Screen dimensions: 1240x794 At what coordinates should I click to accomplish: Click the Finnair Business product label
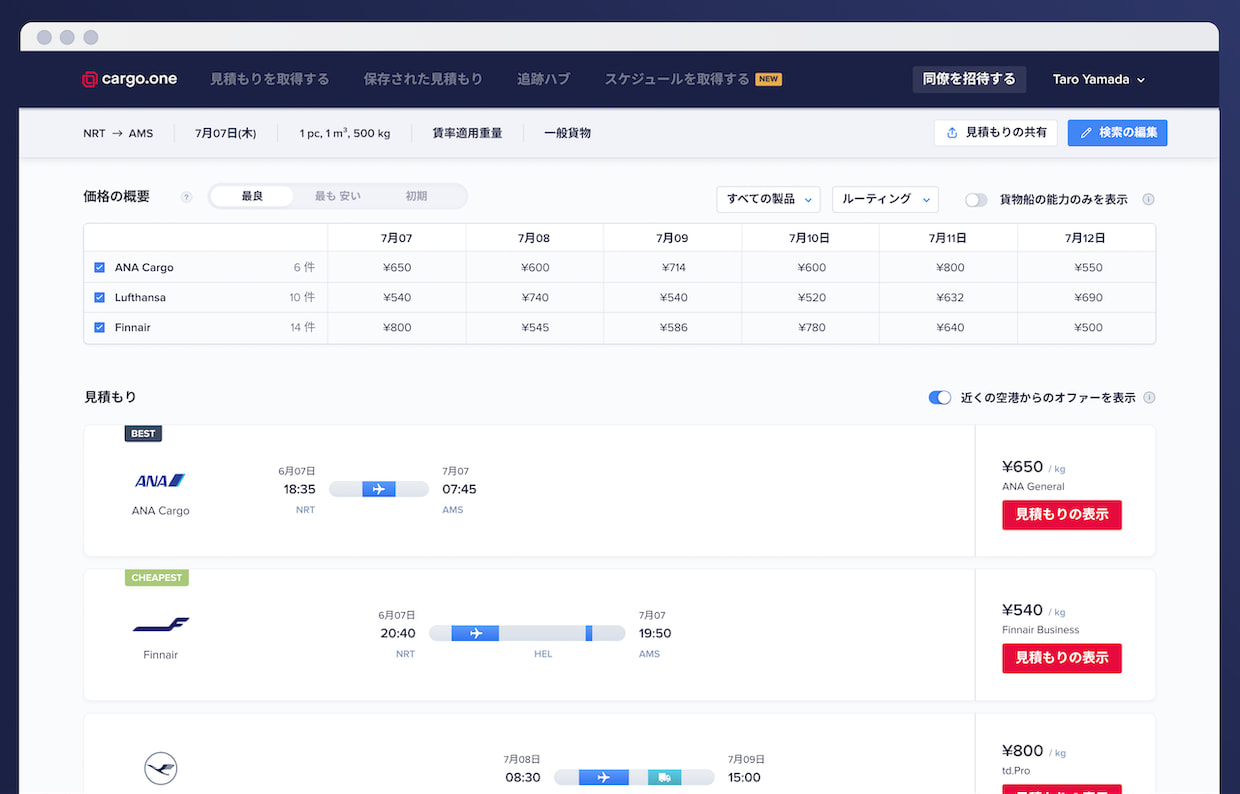(1040, 630)
